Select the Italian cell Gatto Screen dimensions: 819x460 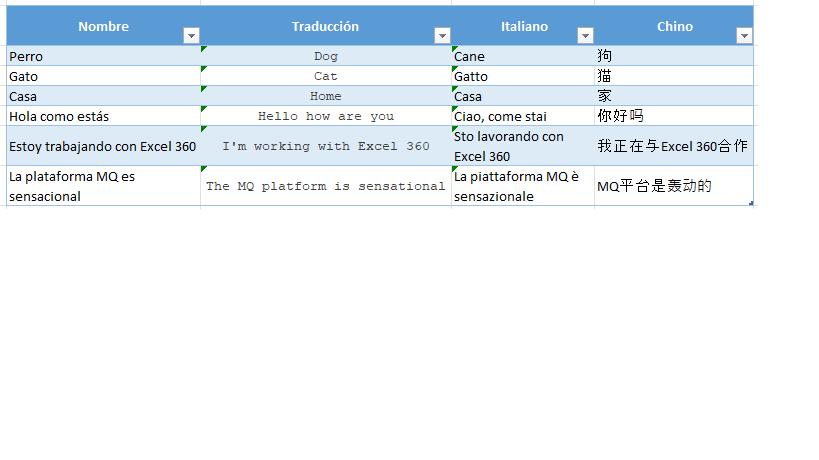click(x=523, y=76)
